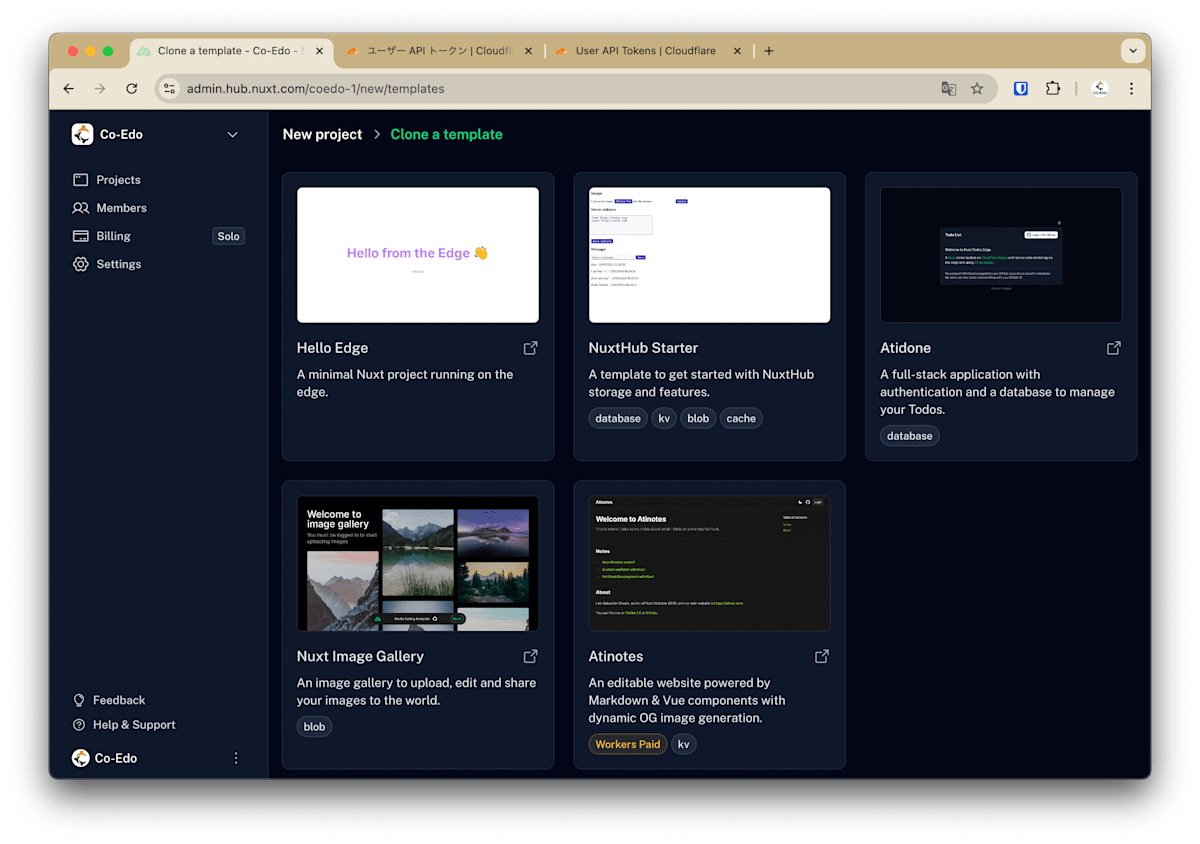Expand the Co-Edo team switcher chevron
This screenshot has height=844, width=1200.
[x=233, y=135]
